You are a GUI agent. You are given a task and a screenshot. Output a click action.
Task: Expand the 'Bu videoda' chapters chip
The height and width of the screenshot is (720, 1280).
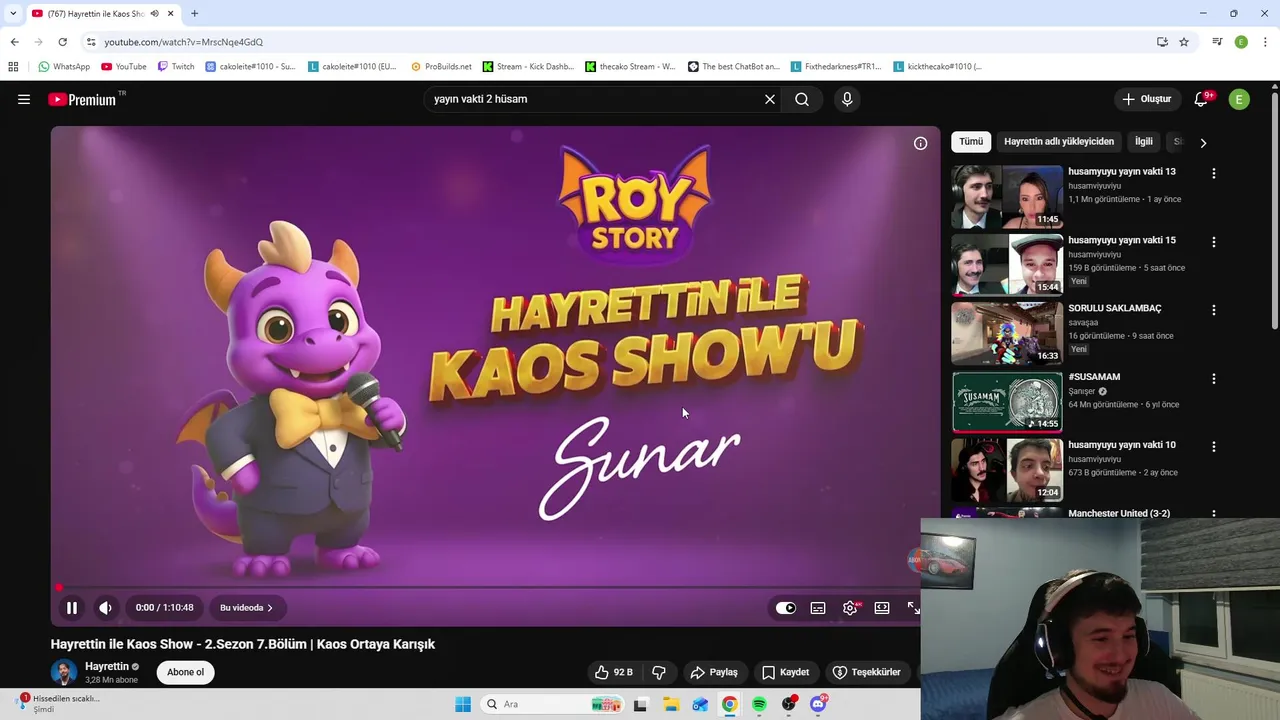coord(247,607)
